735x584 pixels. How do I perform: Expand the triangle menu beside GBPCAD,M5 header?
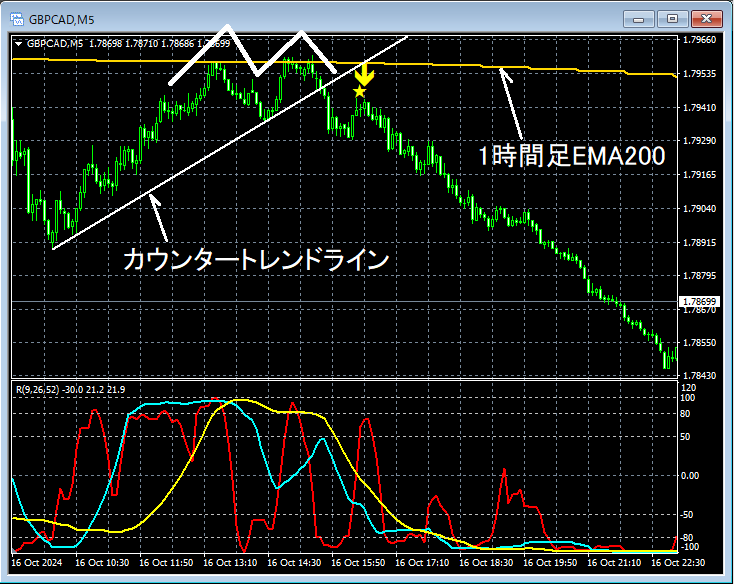[18, 44]
